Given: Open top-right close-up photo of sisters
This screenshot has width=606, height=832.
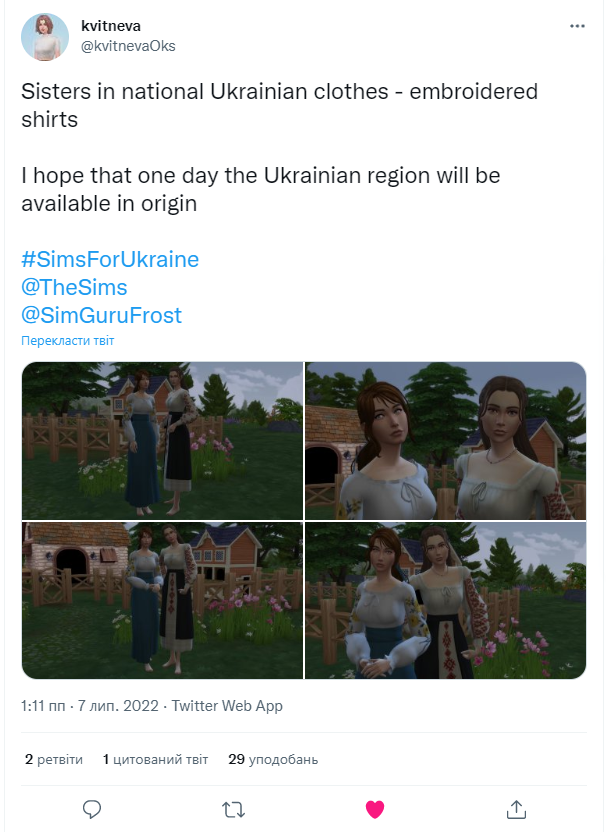Looking at the screenshot, I should pos(446,440).
